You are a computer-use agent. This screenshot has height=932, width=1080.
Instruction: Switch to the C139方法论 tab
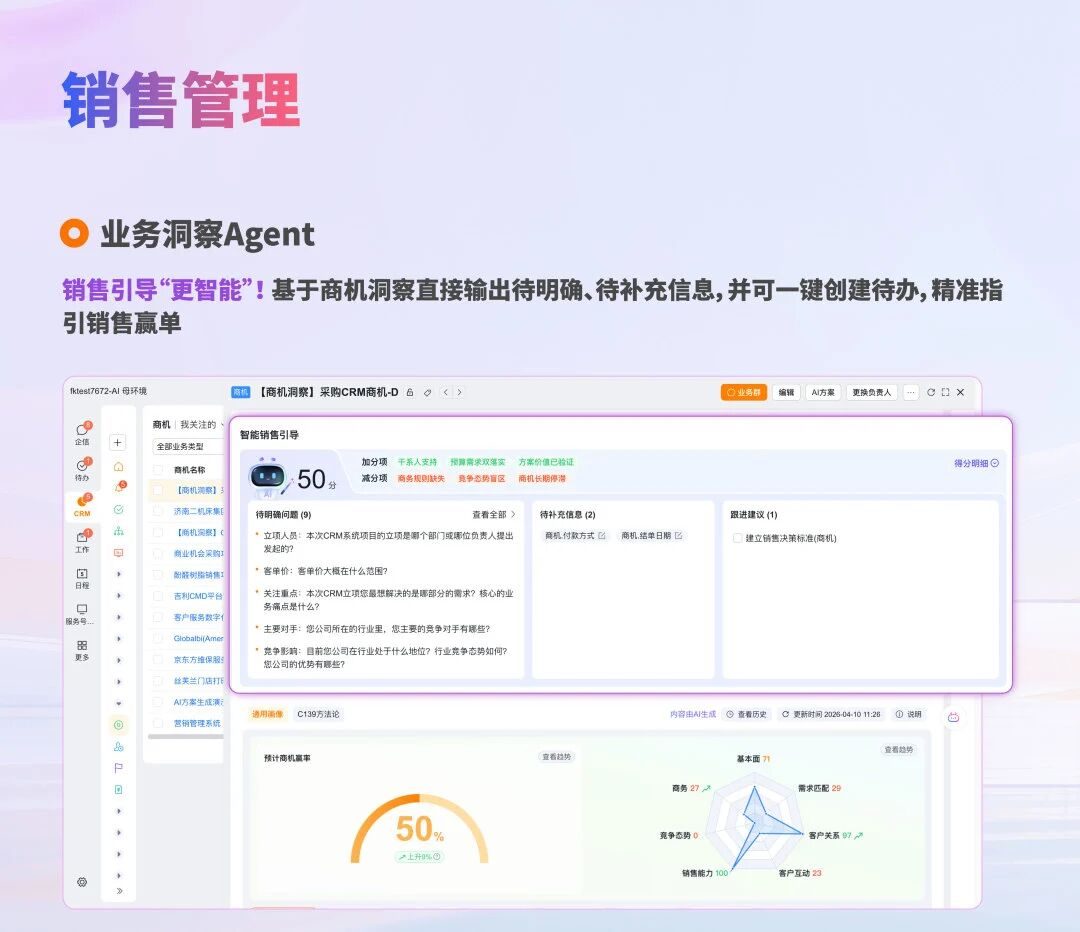tap(319, 714)
